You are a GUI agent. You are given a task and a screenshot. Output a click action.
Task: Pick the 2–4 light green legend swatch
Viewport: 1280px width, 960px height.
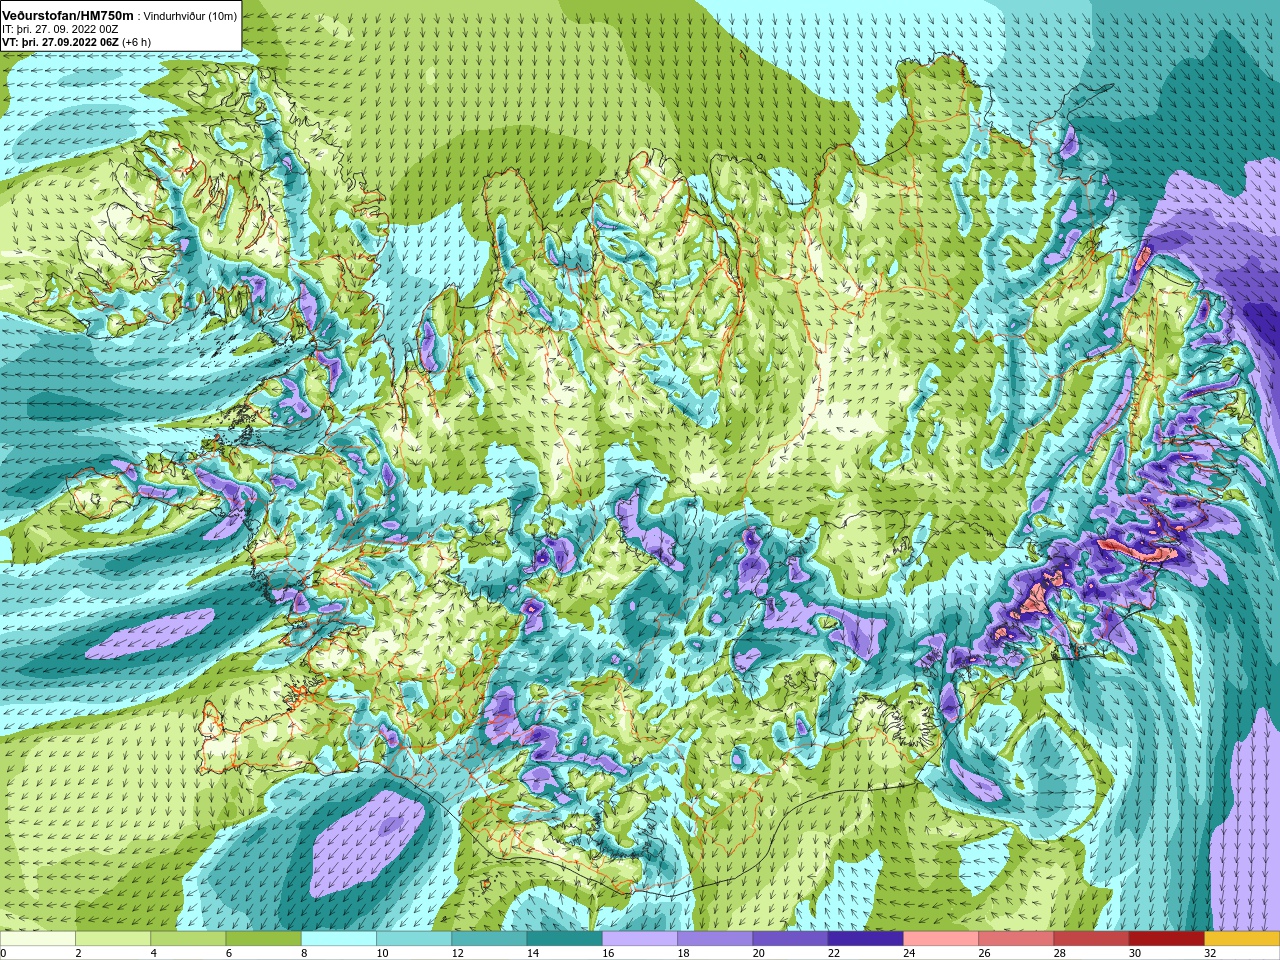coord(113,939)
